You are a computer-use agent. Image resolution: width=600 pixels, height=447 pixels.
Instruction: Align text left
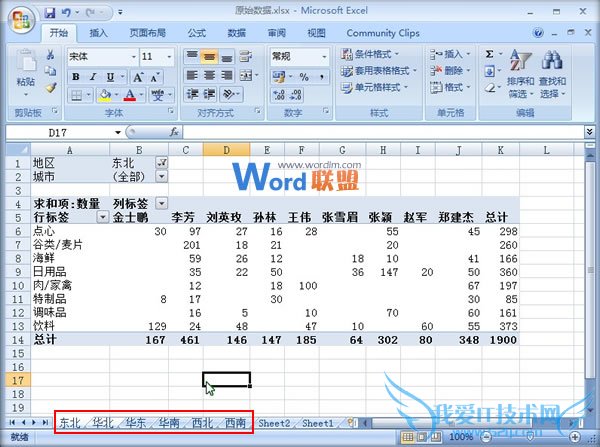point(192,75)
